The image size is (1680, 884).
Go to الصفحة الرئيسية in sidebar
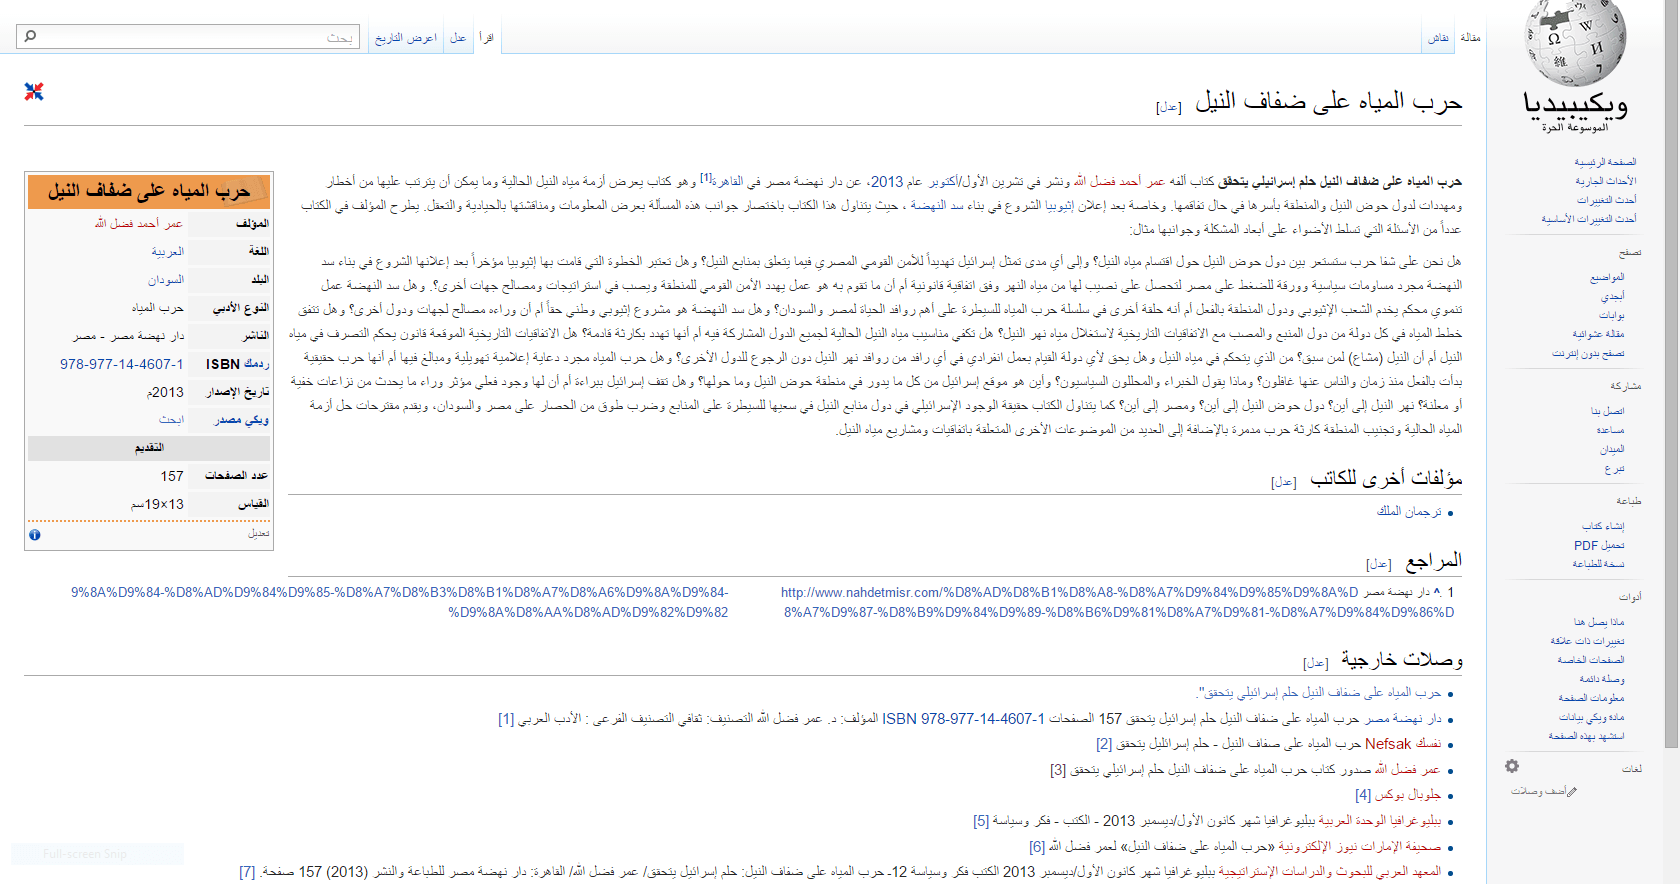[x=1605, y=162]
